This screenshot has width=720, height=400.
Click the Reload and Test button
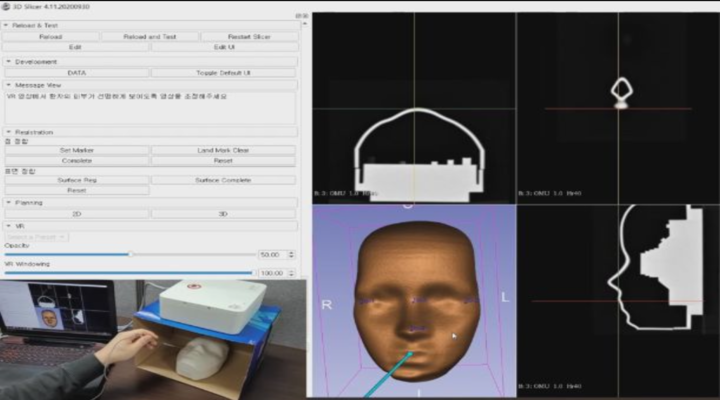point(150,36)
